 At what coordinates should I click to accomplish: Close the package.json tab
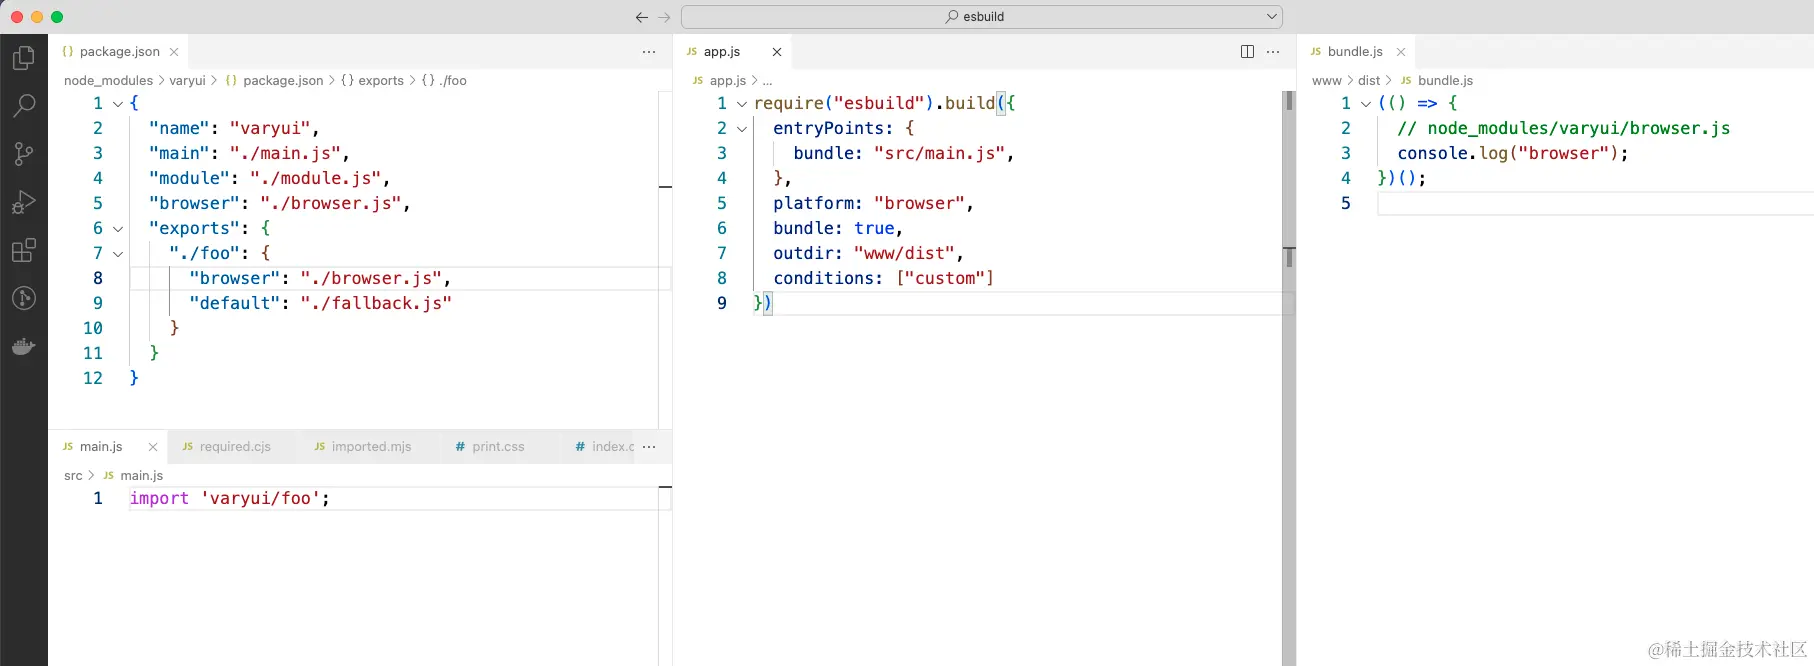coord(174,52)
